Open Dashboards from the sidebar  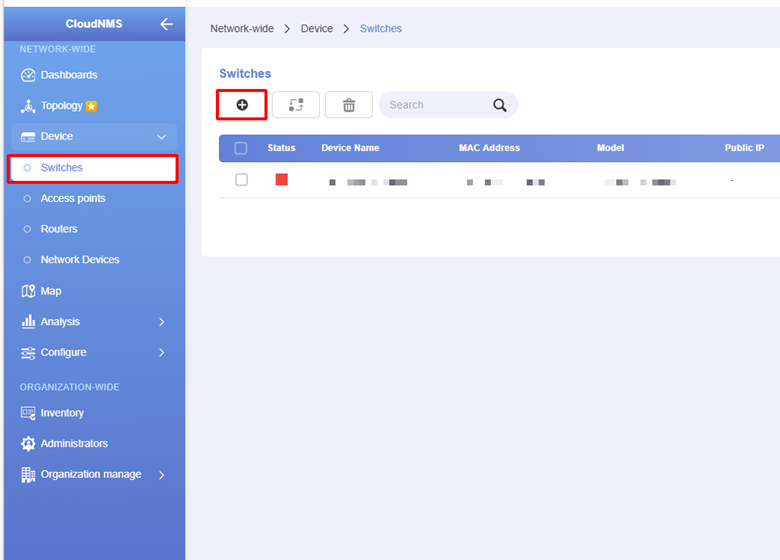tap(68, 75)
